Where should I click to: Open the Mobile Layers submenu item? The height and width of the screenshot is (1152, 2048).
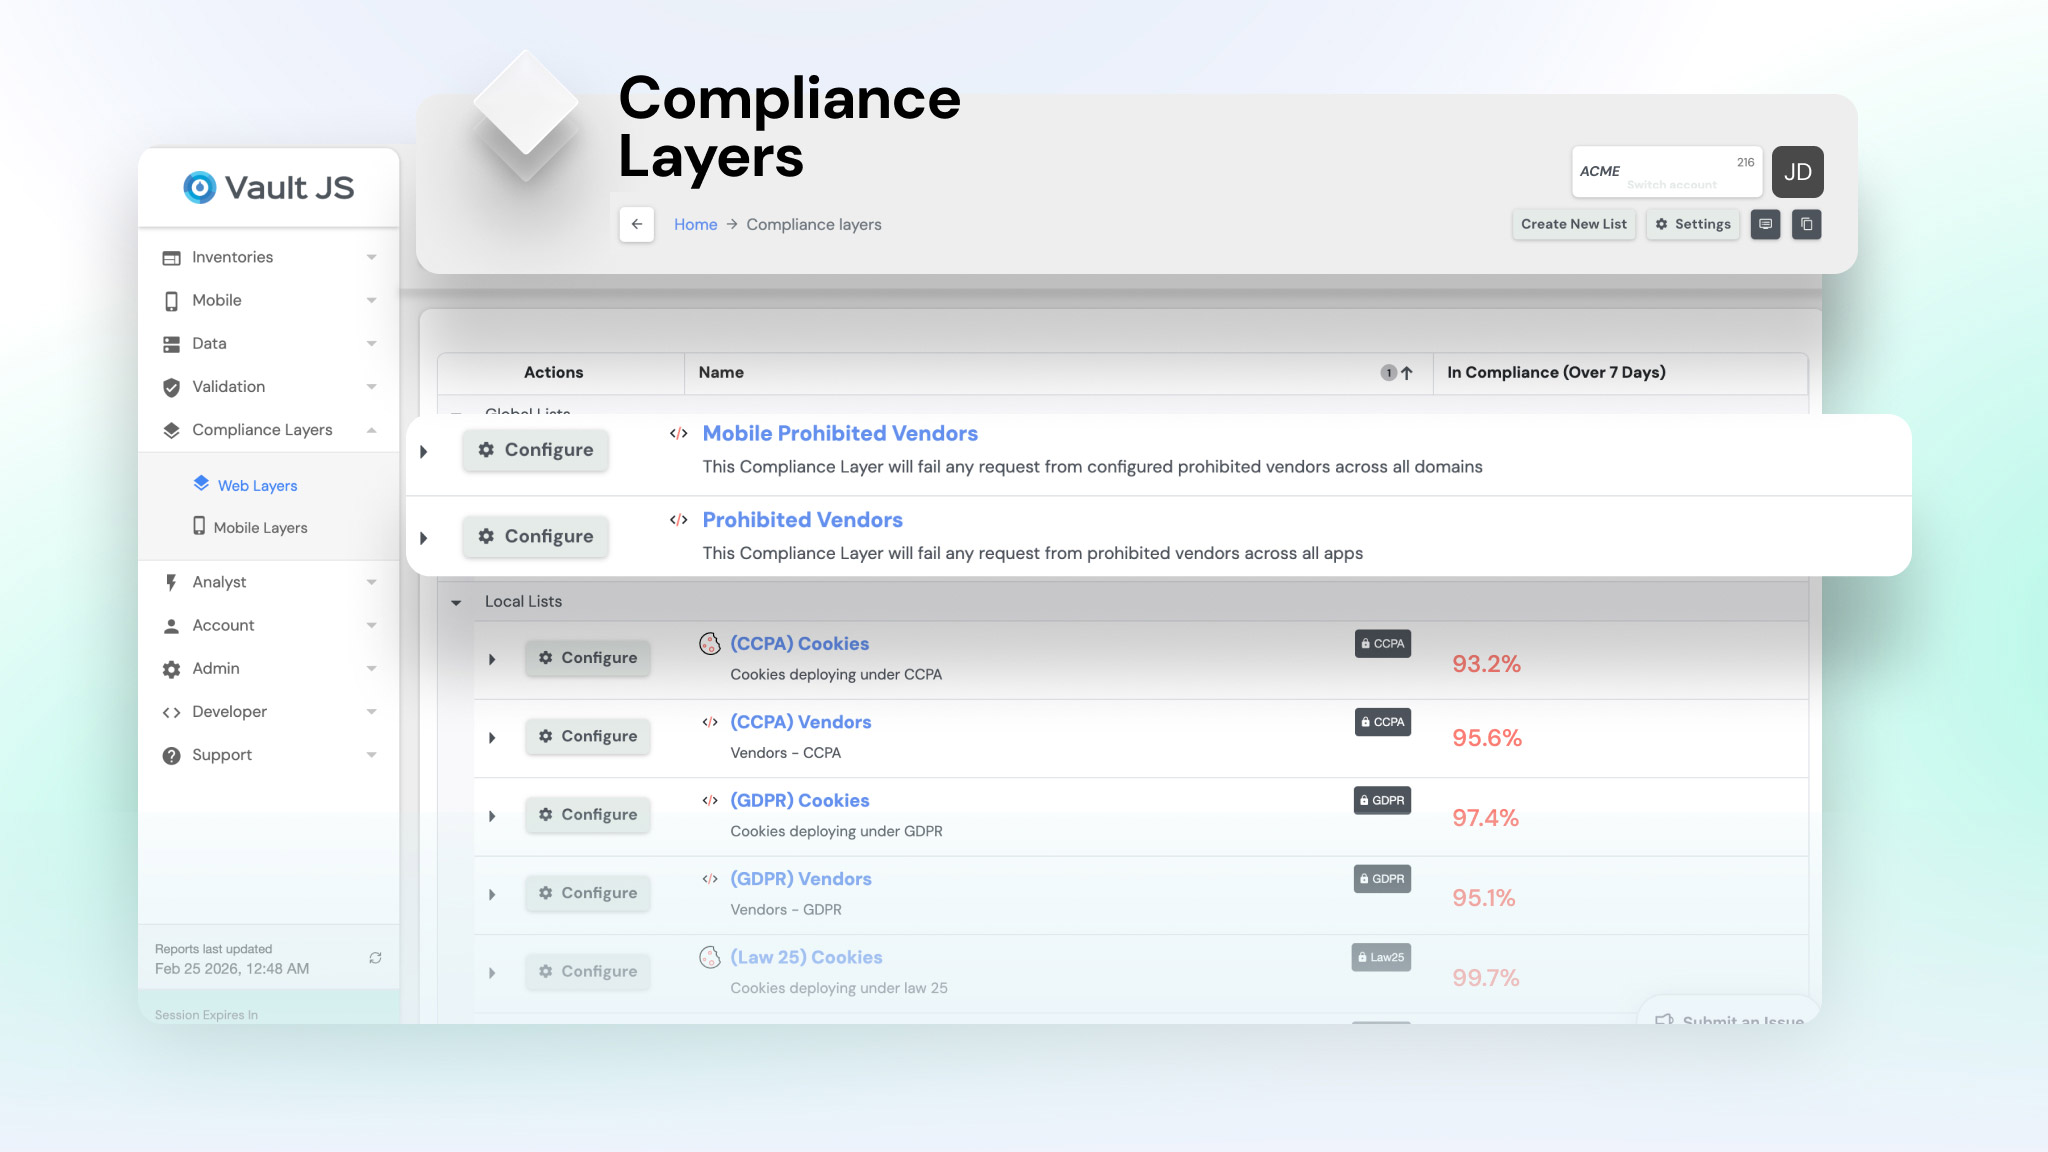pos(260,527)
